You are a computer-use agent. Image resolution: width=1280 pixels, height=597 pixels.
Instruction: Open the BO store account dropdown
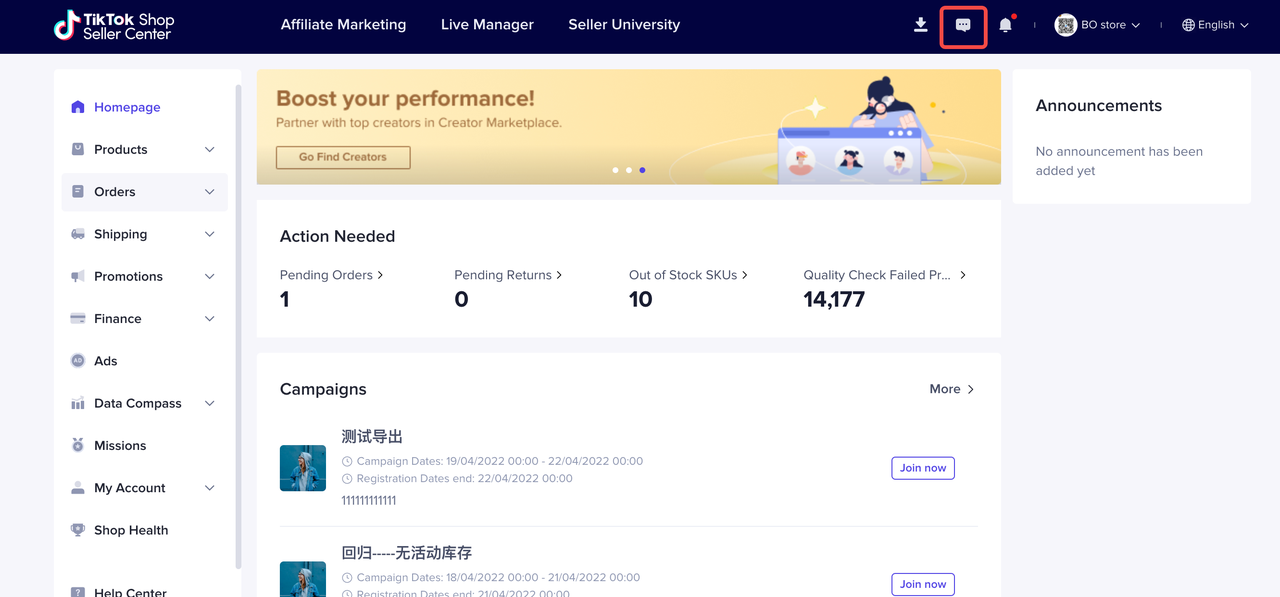[1098, 25]
